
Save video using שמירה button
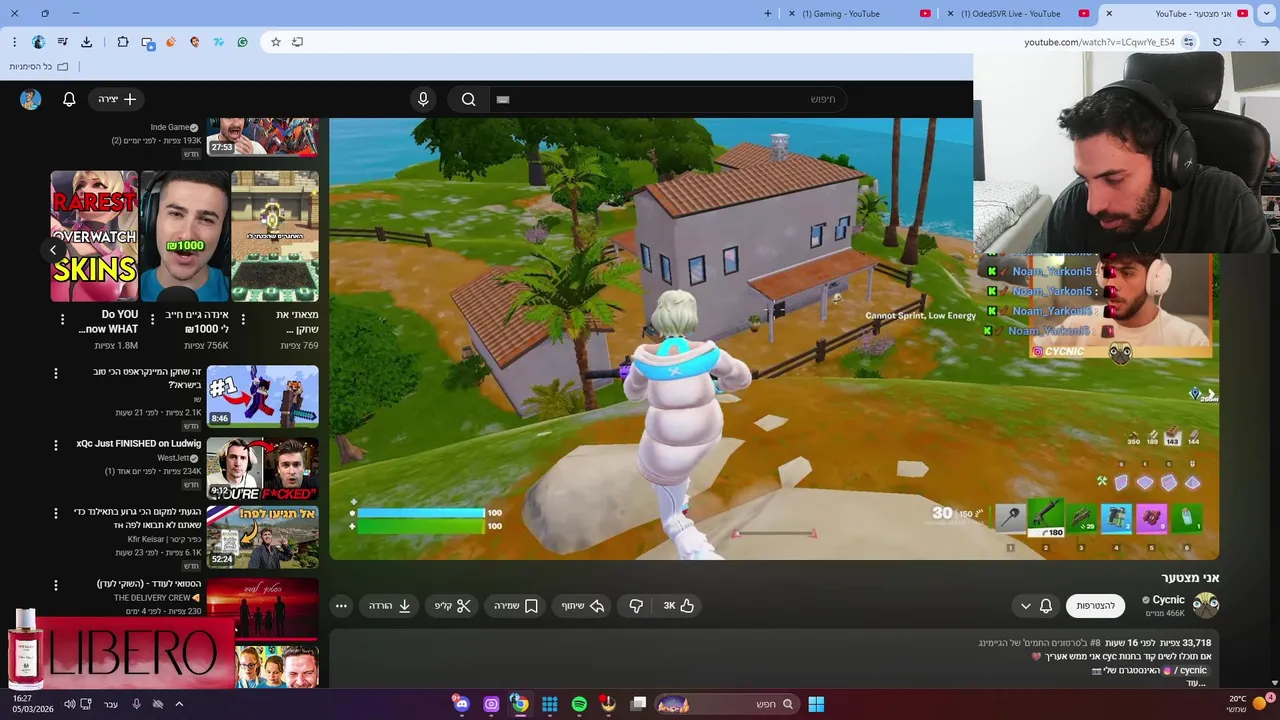click(x=516, y=606)
